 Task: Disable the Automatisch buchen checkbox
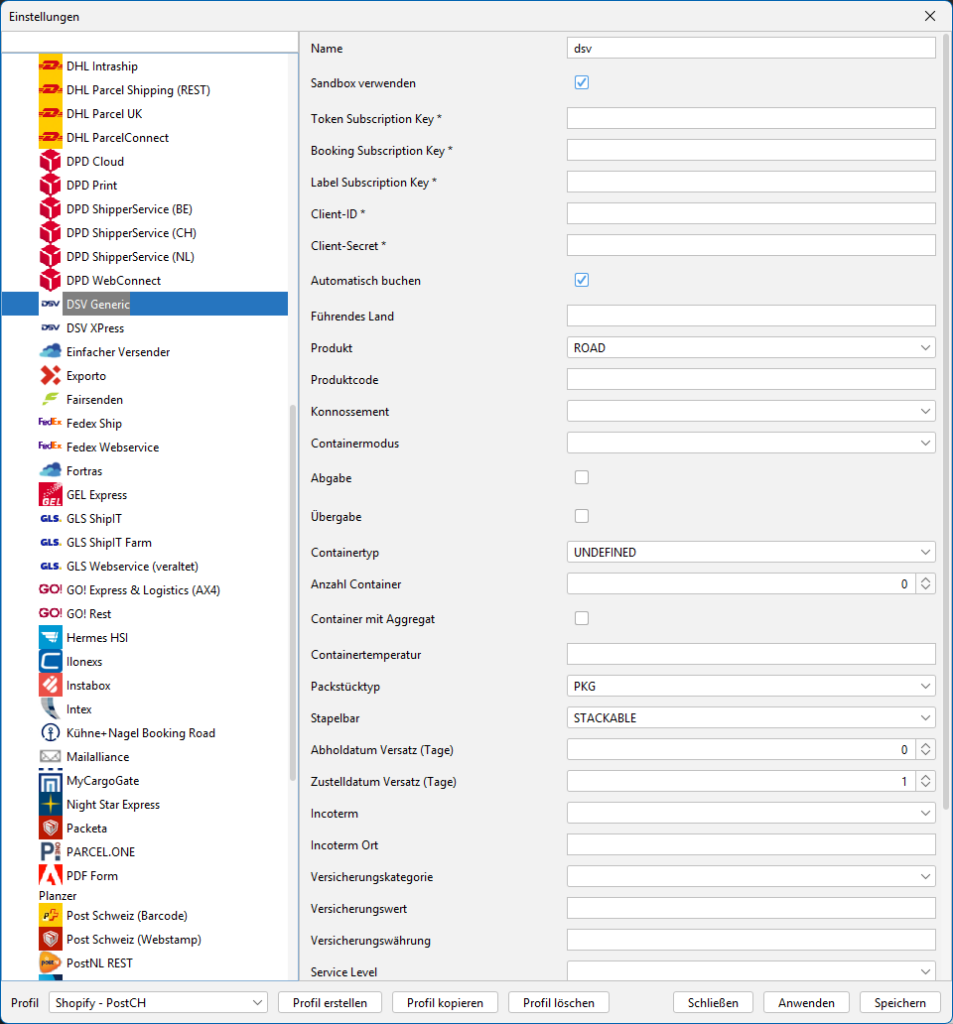click(581, 280)
